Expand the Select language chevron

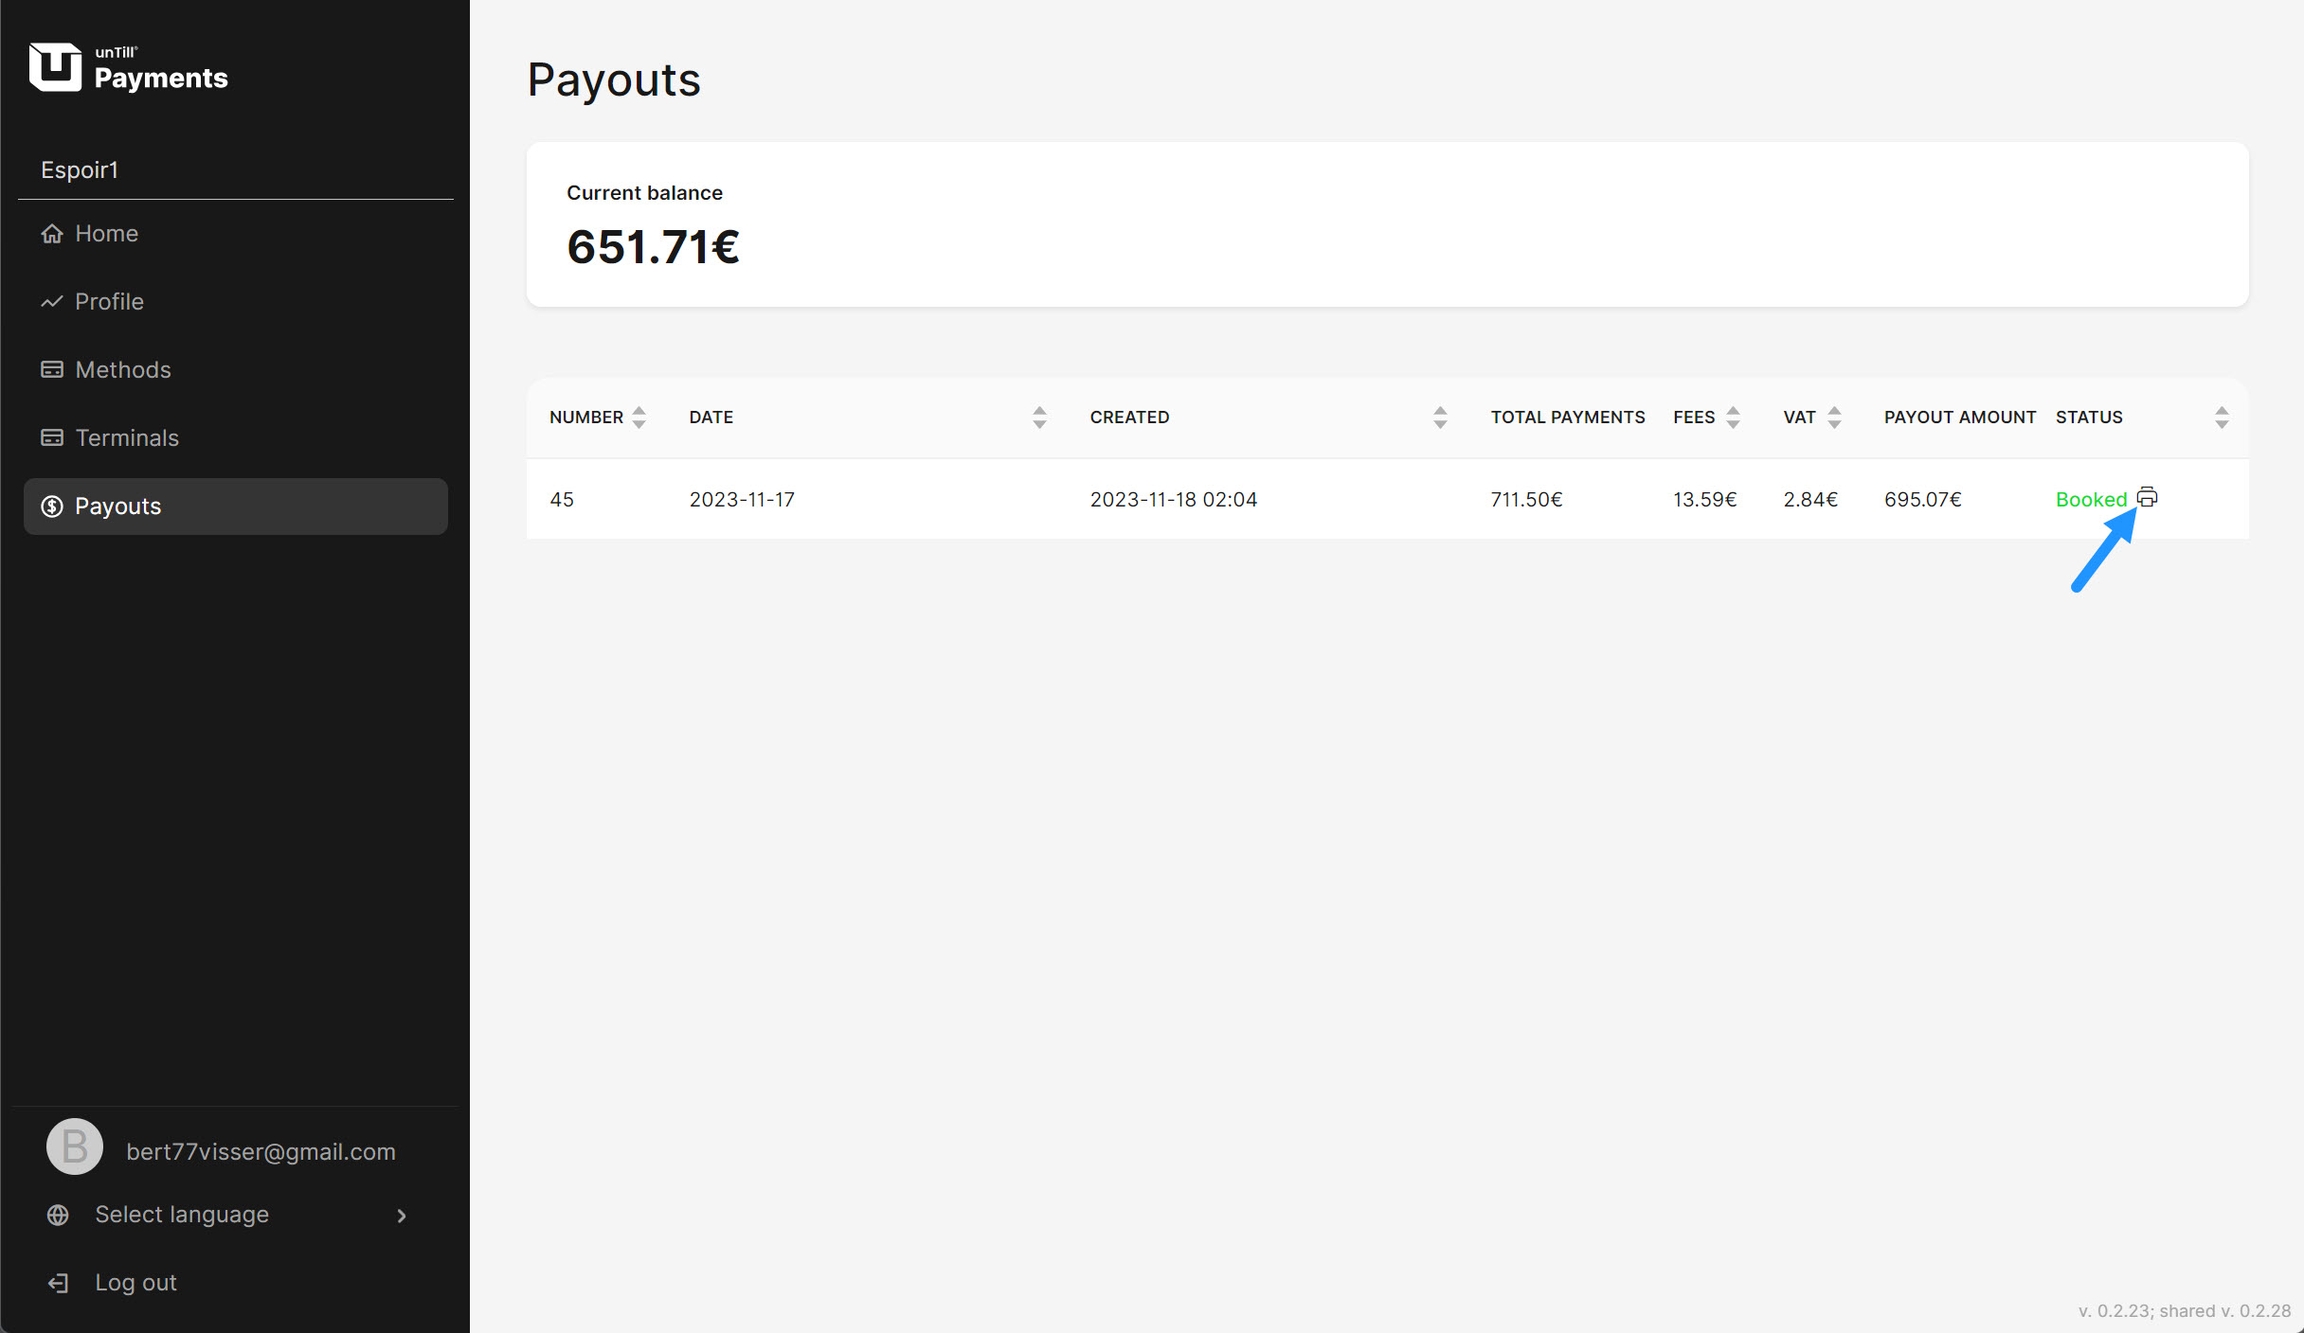pos(402,1215)
